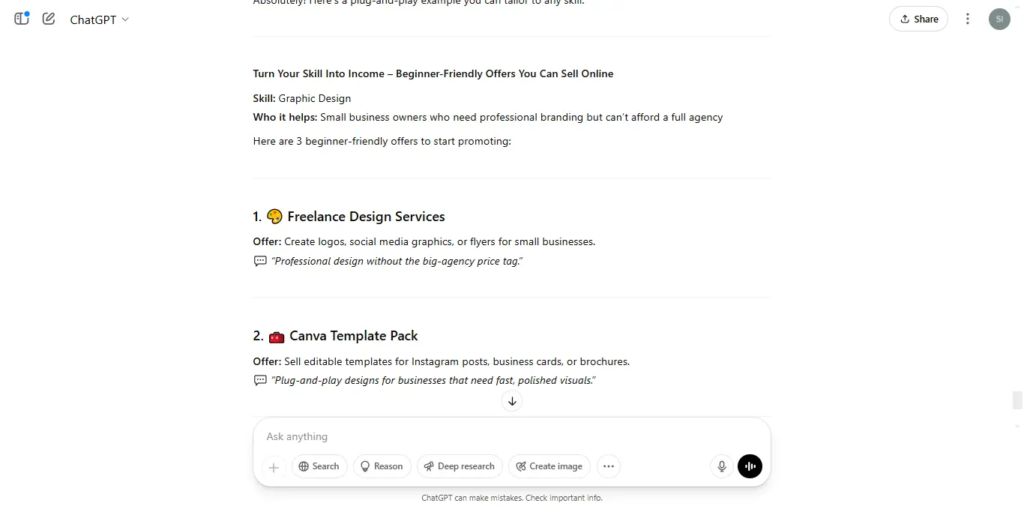Click the Ask anything input field

click(x=511, y=436)
